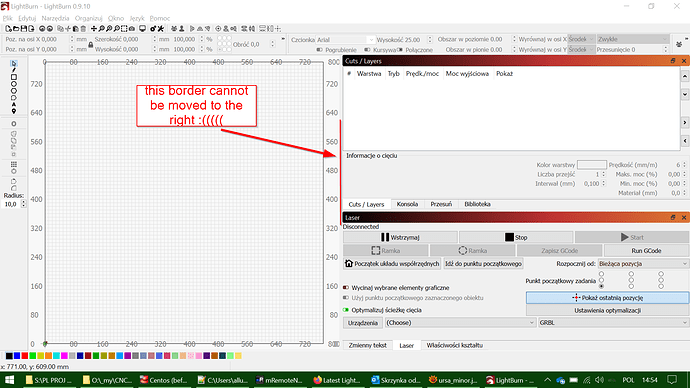Select the rectangle drawing tool

pos(14,77)
